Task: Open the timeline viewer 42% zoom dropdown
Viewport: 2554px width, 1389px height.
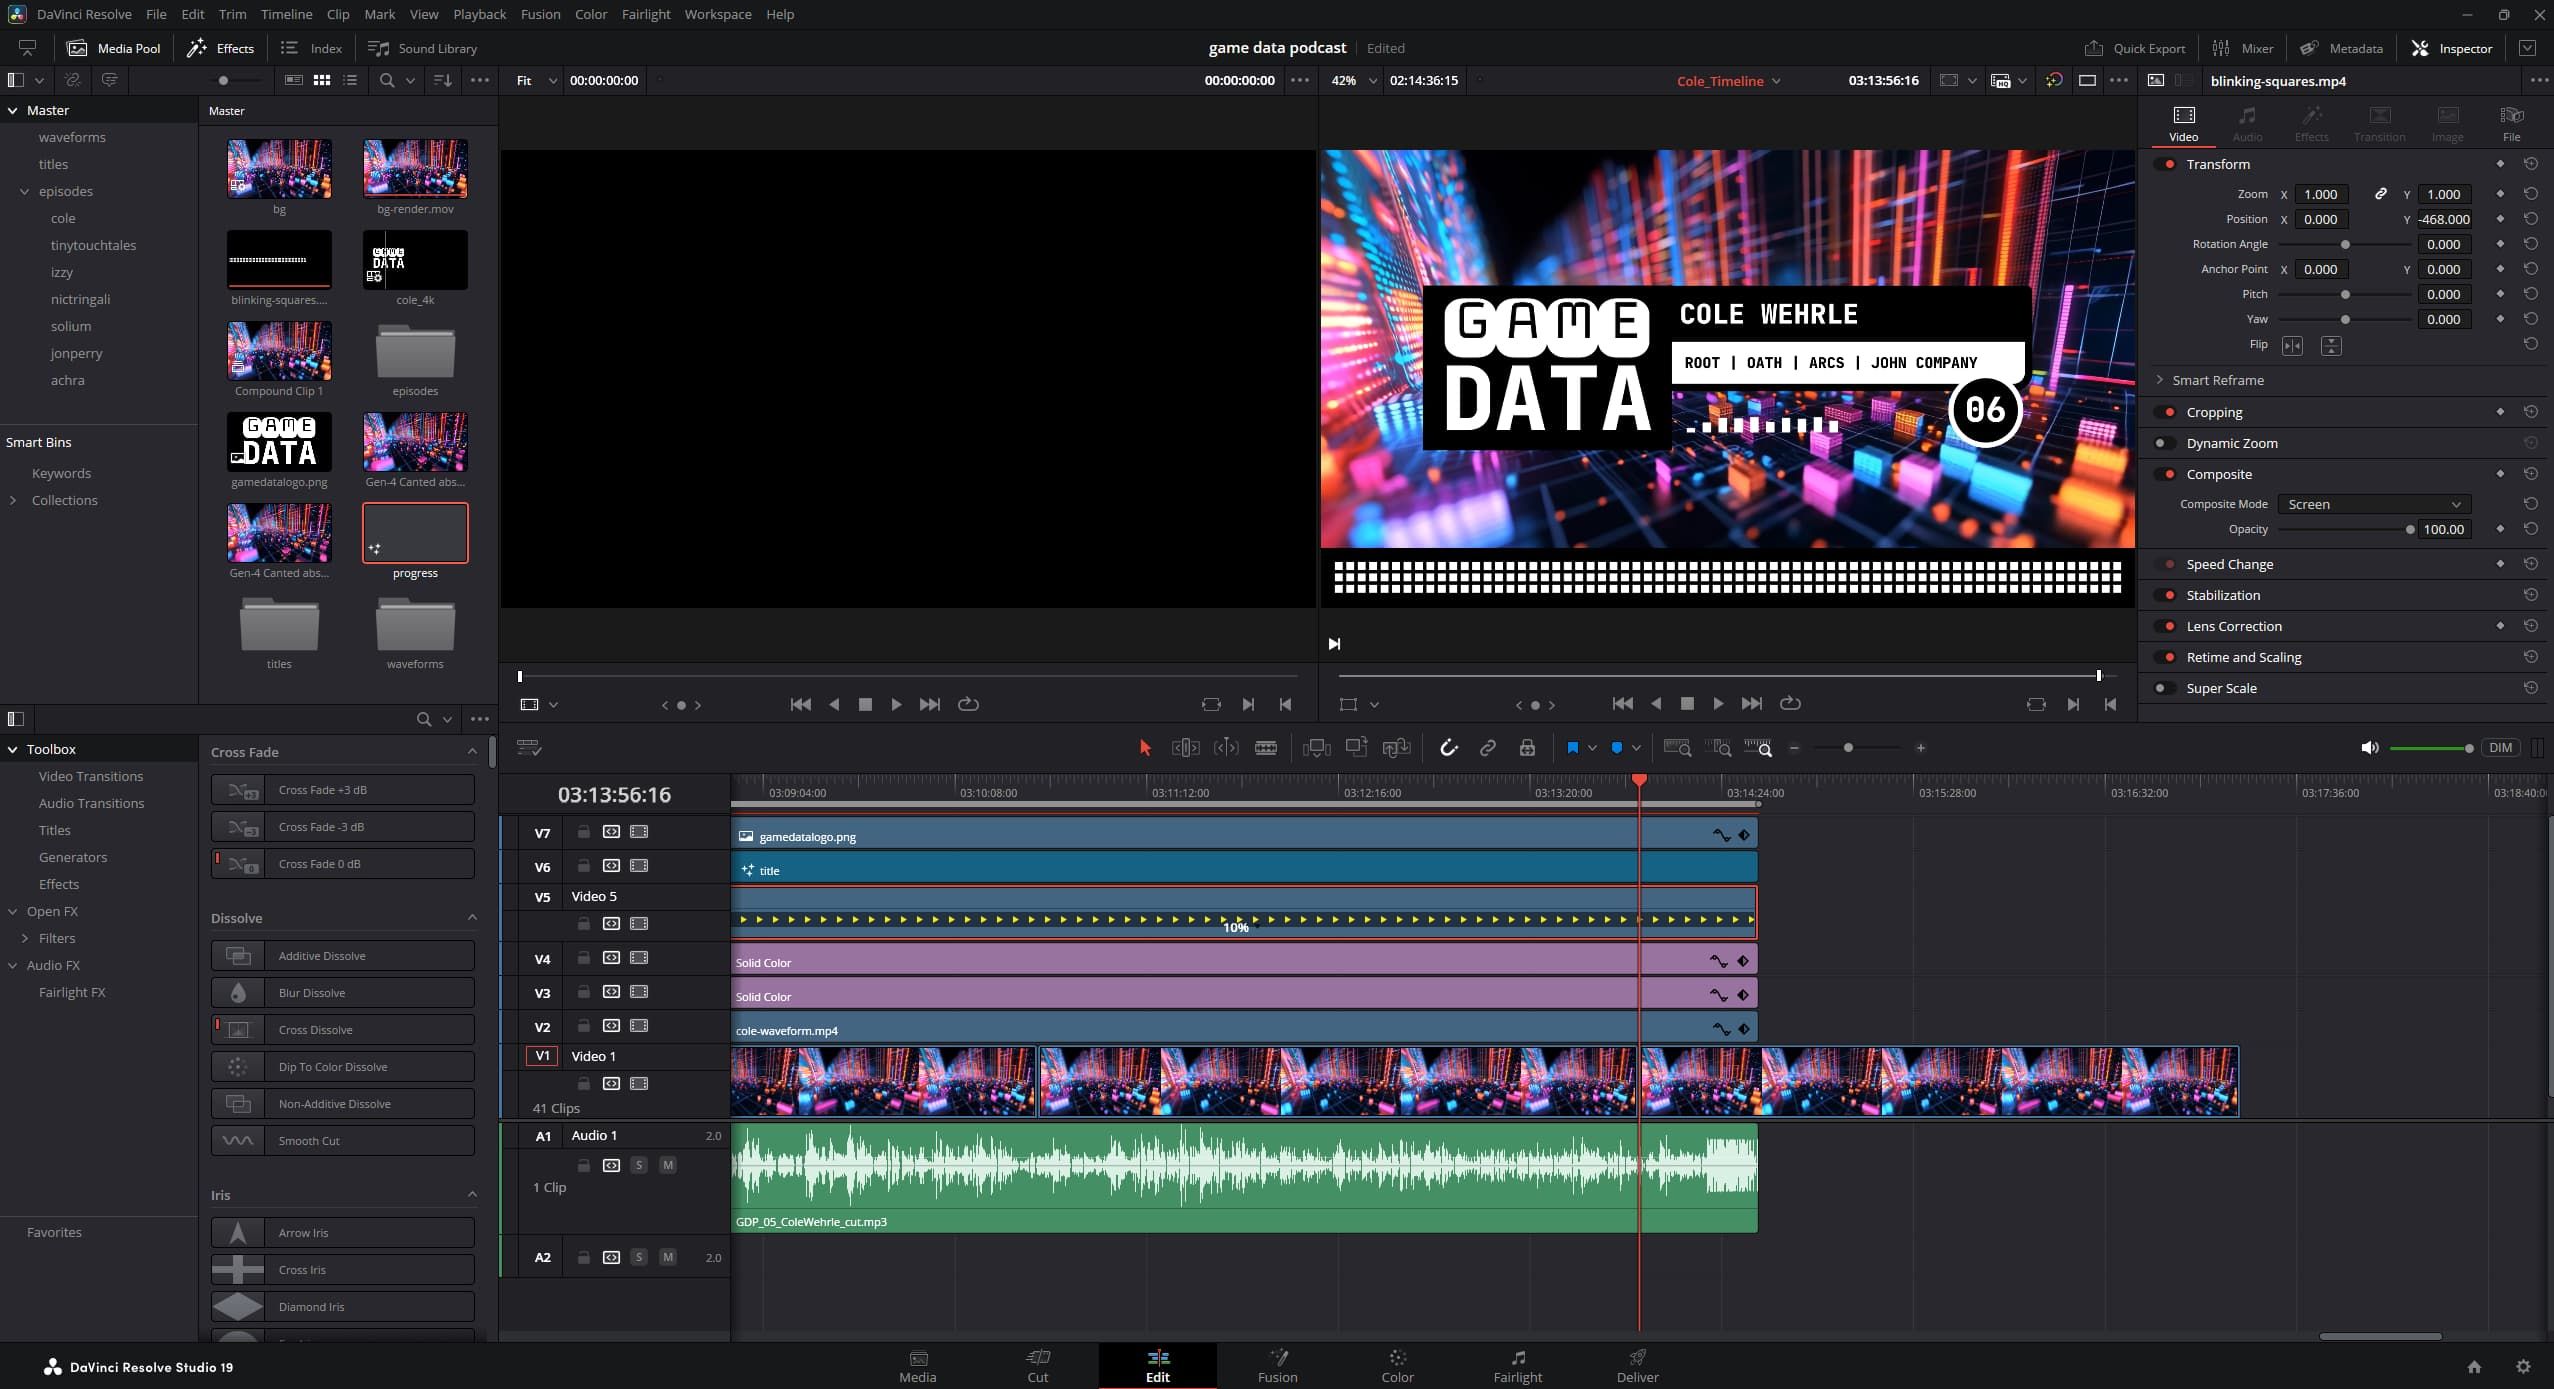Action: point(1353,80)
